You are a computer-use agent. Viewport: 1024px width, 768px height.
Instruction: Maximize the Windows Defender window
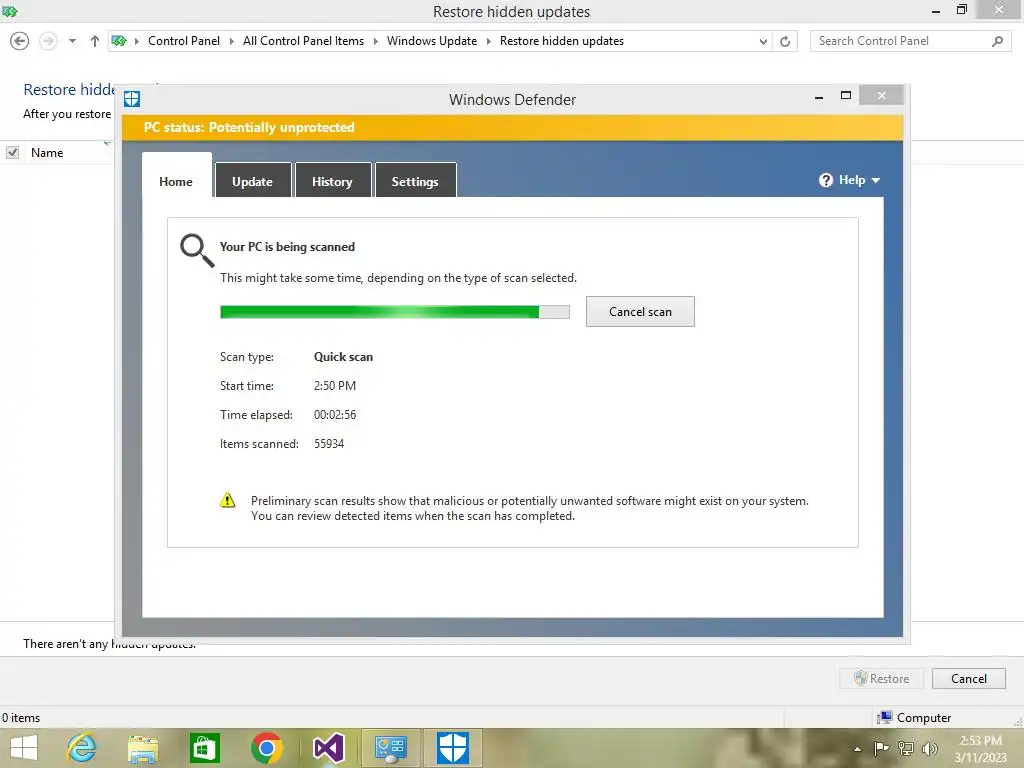tap(846, 95)
